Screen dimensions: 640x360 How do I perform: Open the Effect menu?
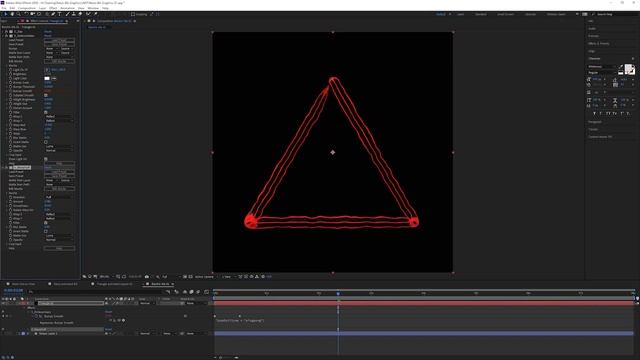tap(53, 8)
